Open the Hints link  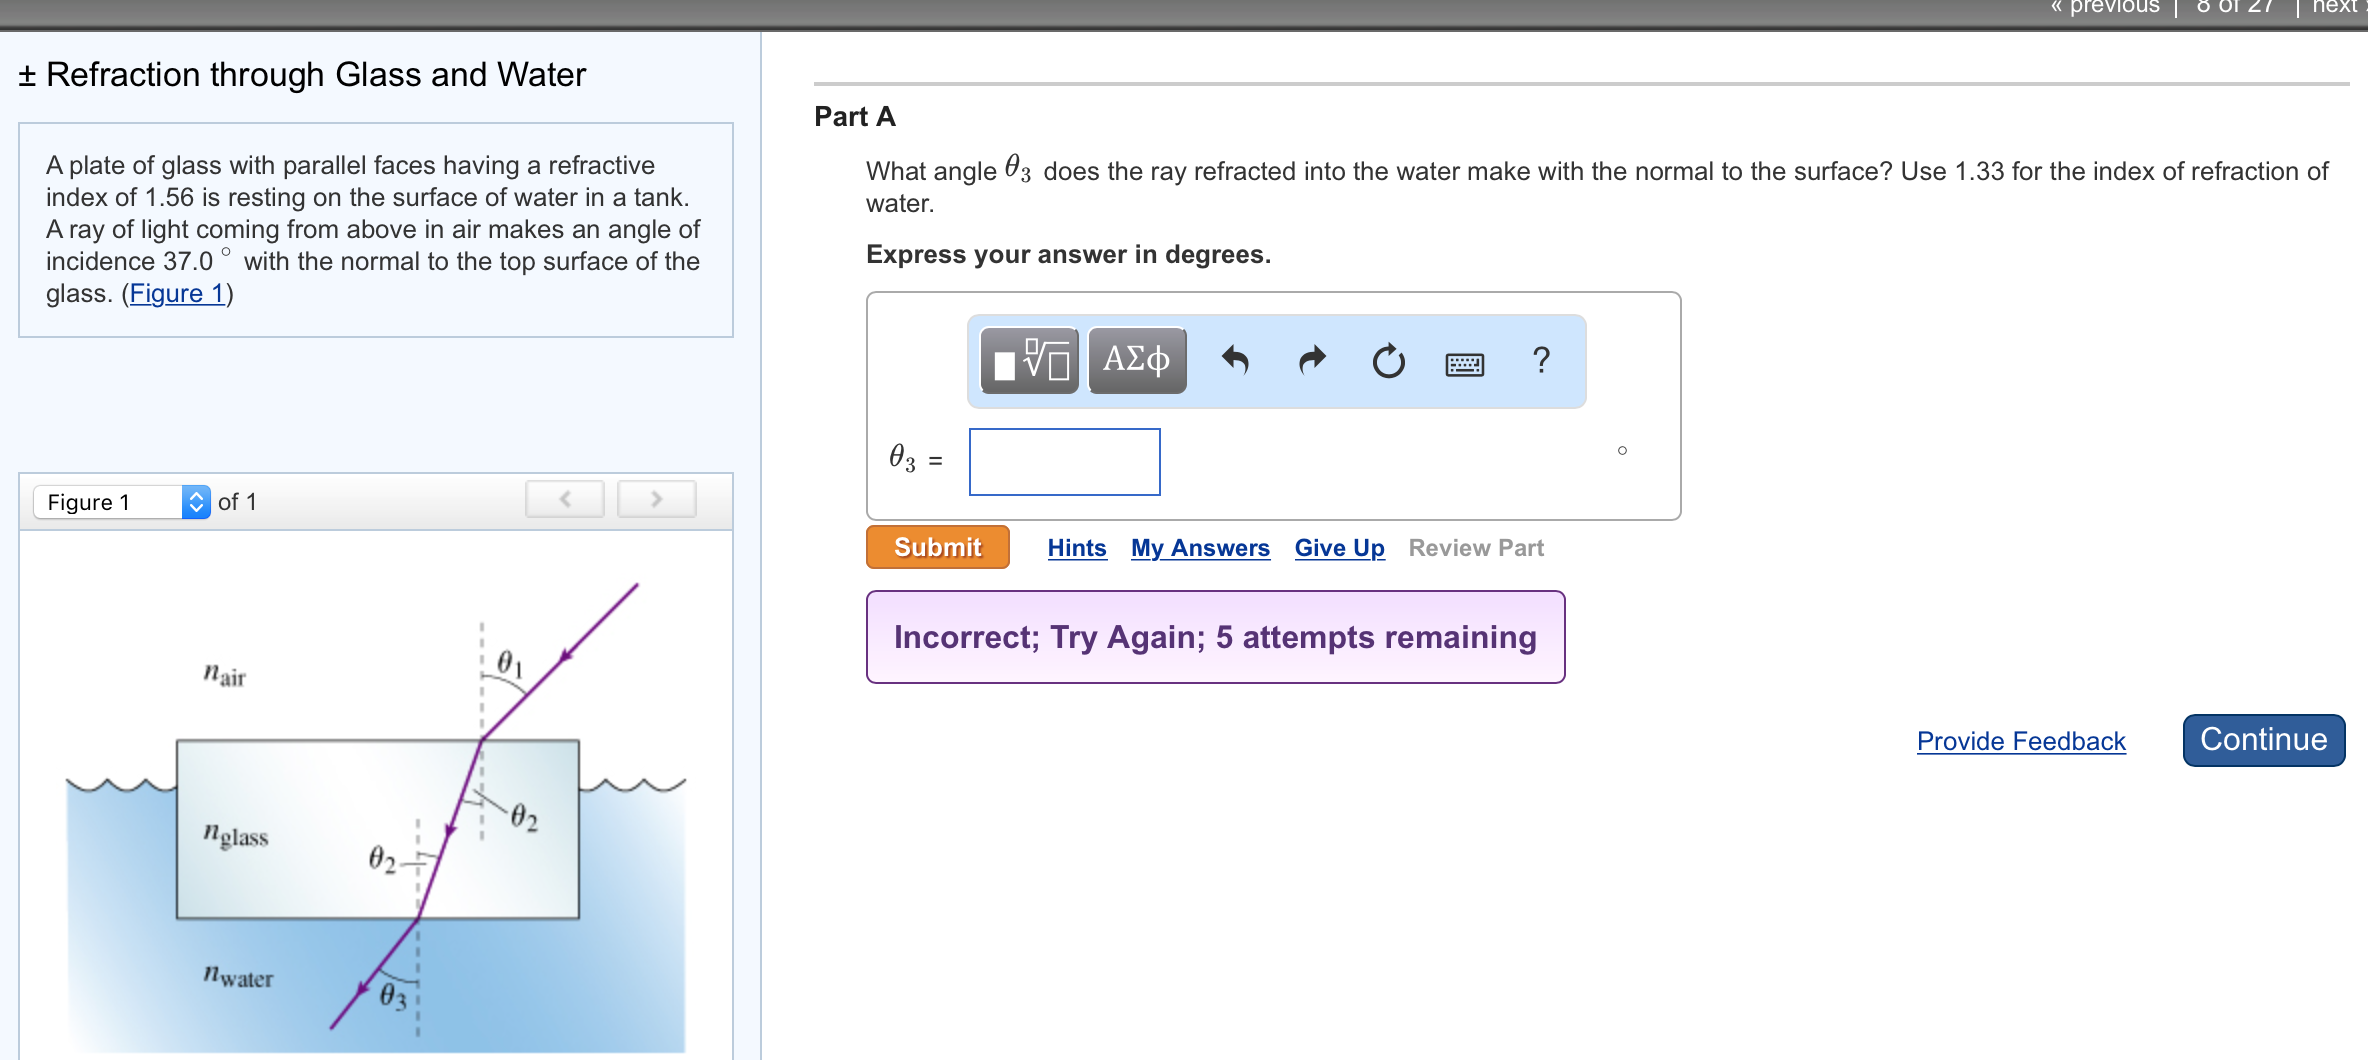pos(1076,547)
